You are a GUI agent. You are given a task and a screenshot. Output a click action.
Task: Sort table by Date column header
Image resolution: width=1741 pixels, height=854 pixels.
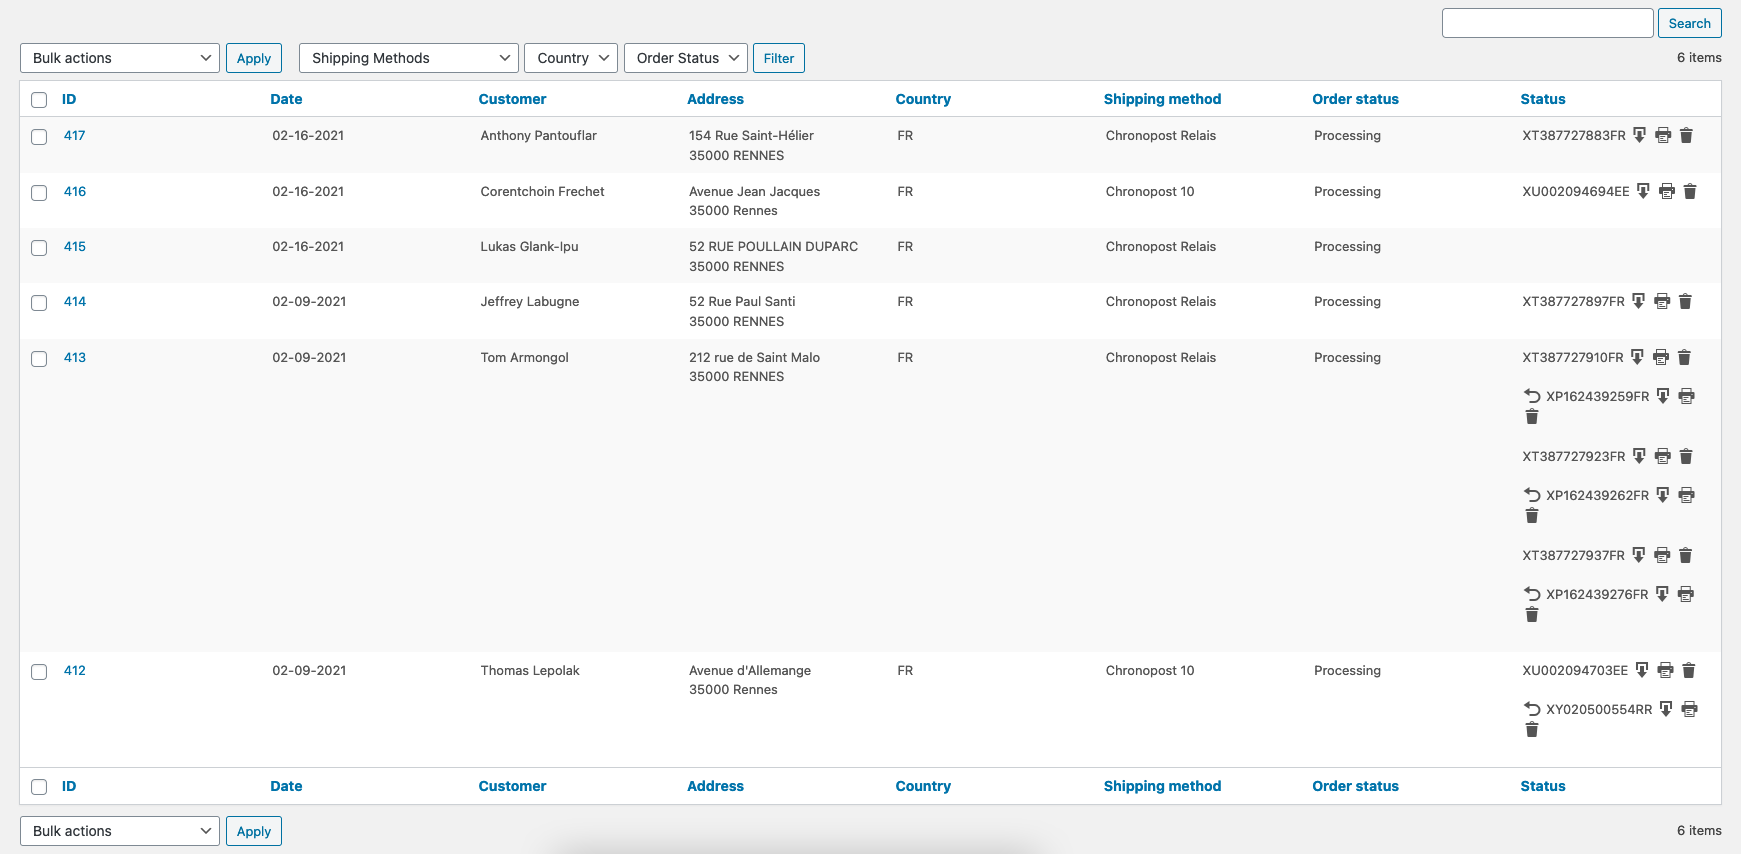click(286, 99)
